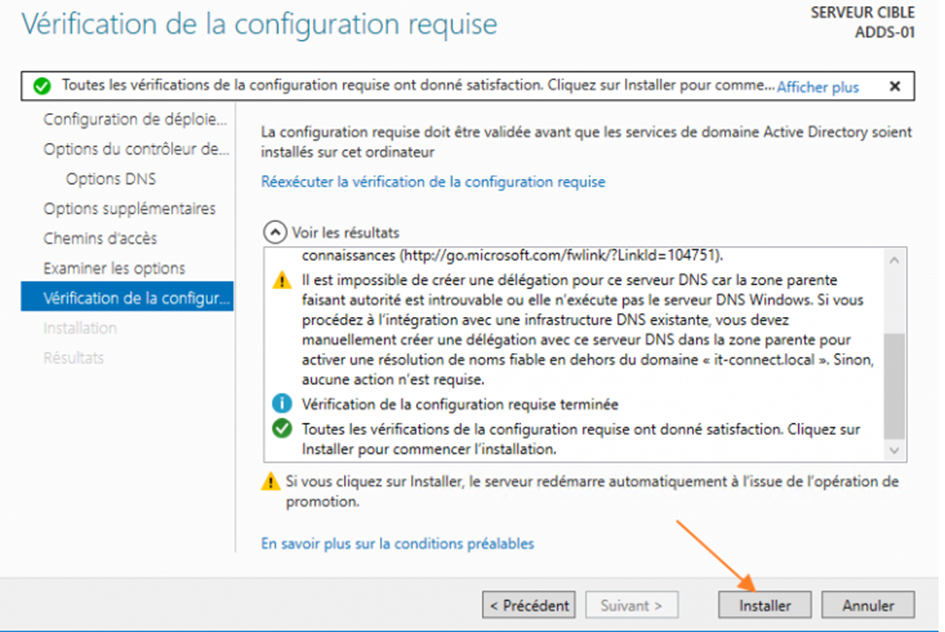The image size is (945, 632).
Task: Click the Installer button
Action: (765, 605)
